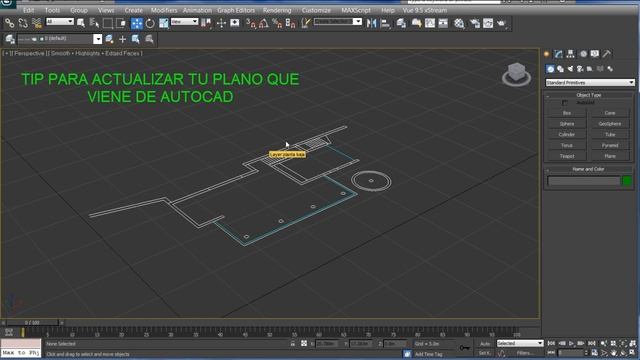
Task: Click the Create New Layer icon
Action: point(109,39)
